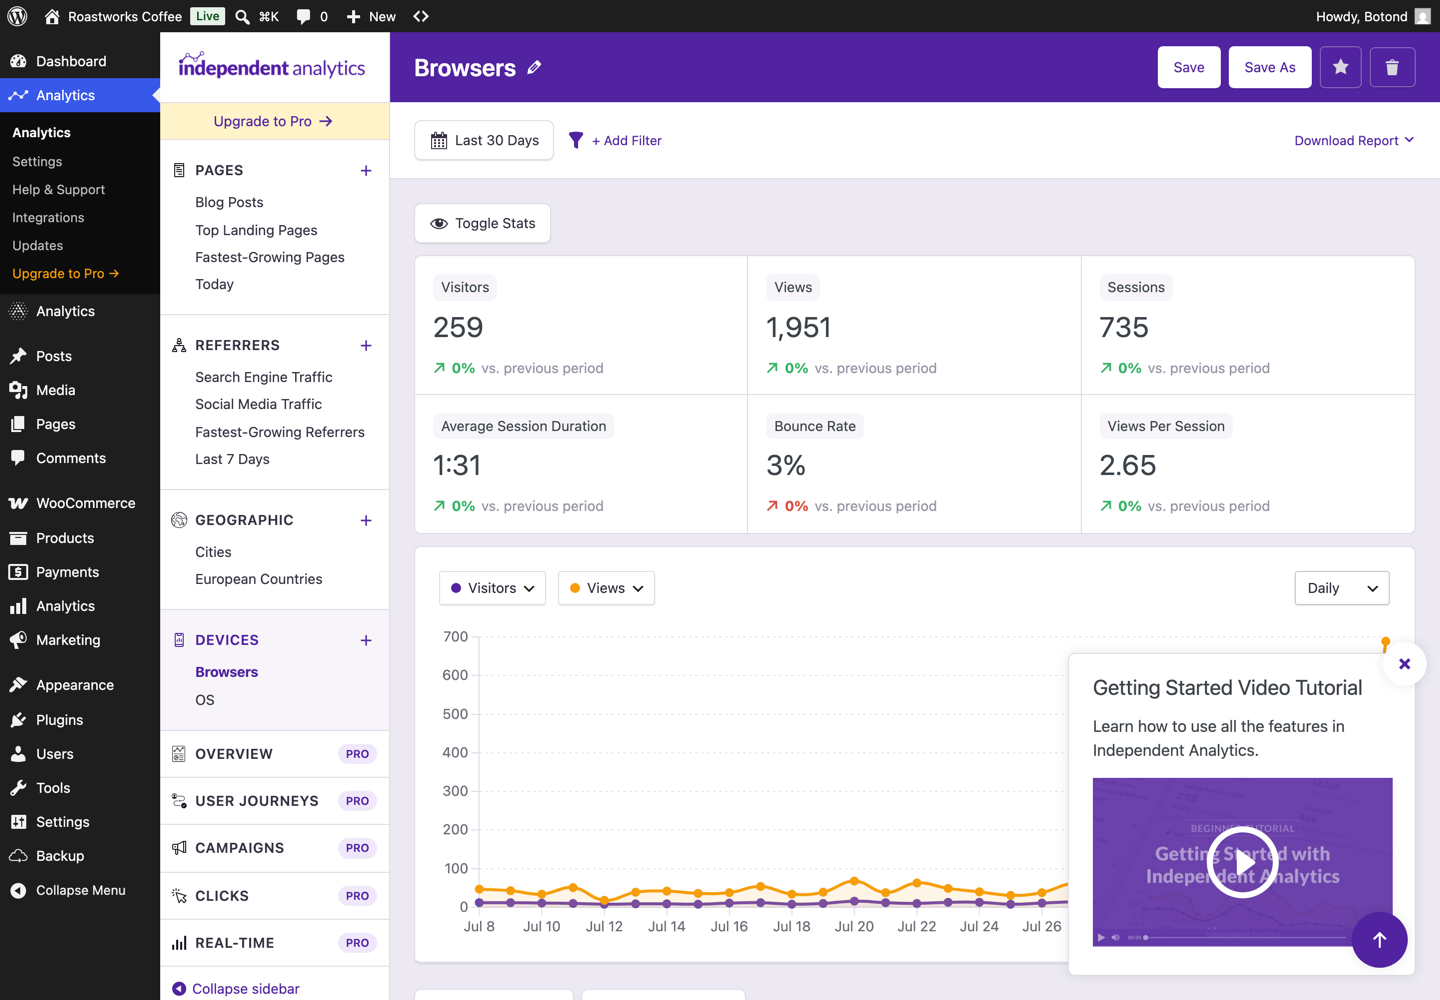Click the comments bubble icon in admin bar
Viewport: 1440px width, 1000px height.
click(x=304, y=17)
